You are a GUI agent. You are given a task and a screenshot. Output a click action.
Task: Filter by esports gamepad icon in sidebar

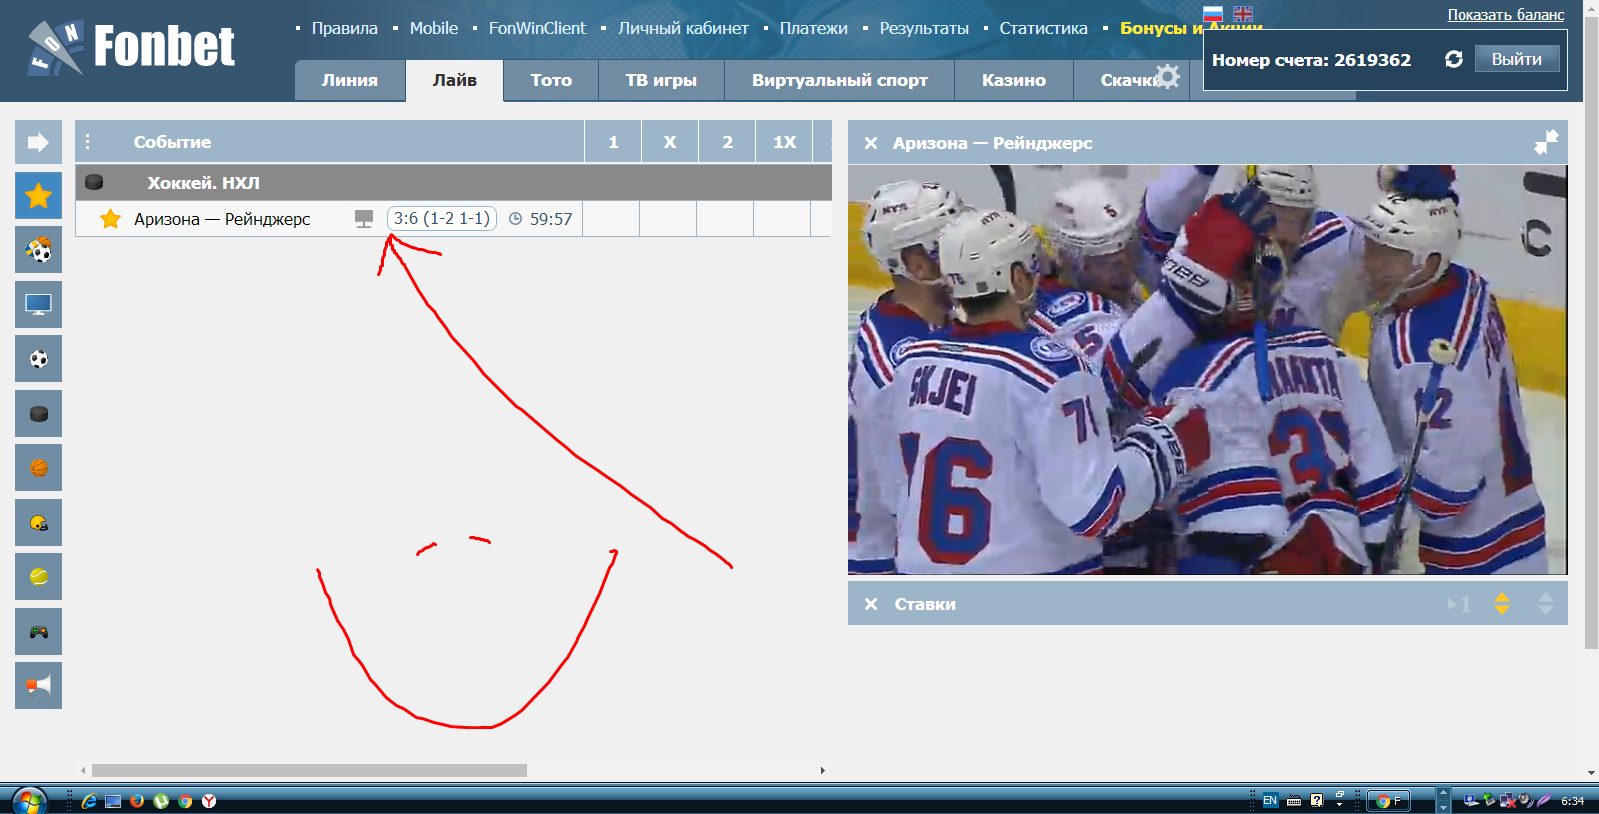tap(38, 631)
